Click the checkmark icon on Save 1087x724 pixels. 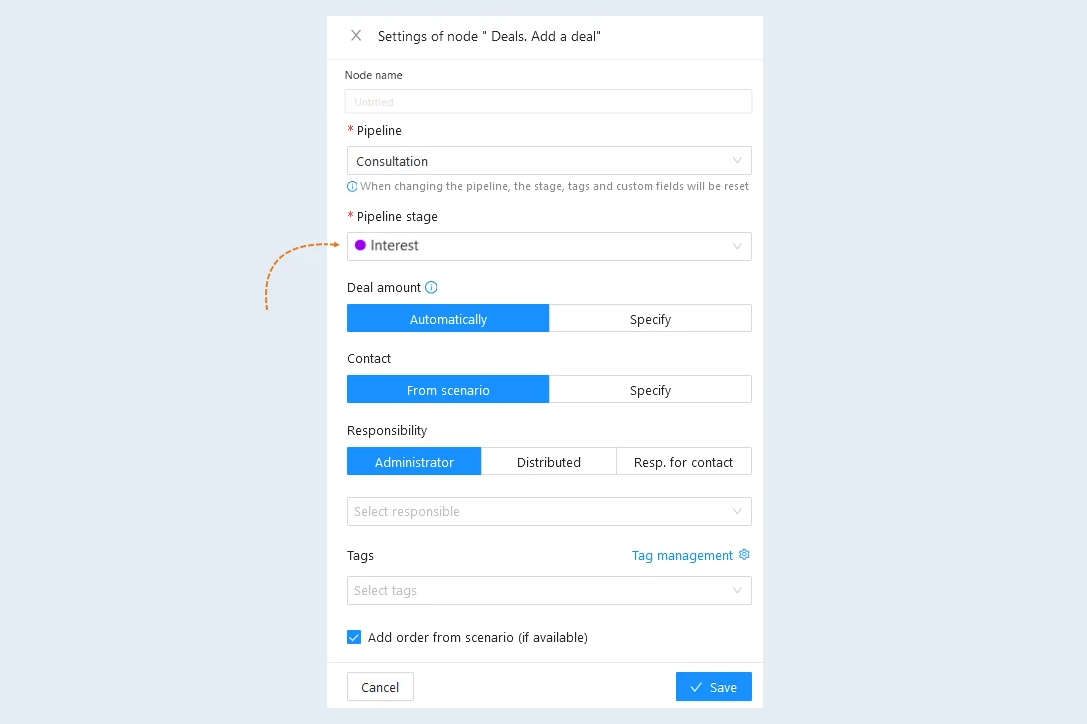coord(696,687)
